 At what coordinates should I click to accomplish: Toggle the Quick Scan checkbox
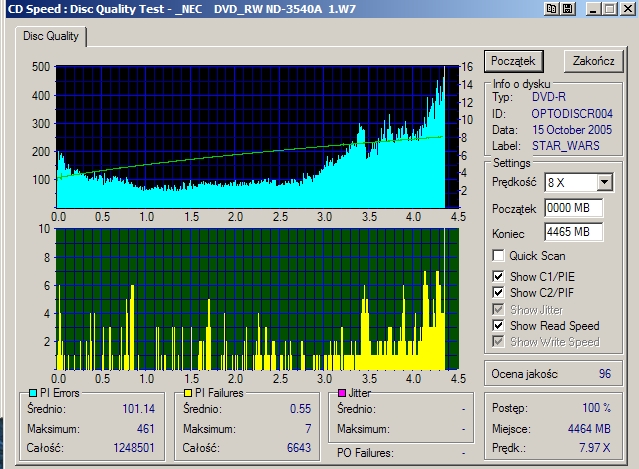click(x=498, y=255)
